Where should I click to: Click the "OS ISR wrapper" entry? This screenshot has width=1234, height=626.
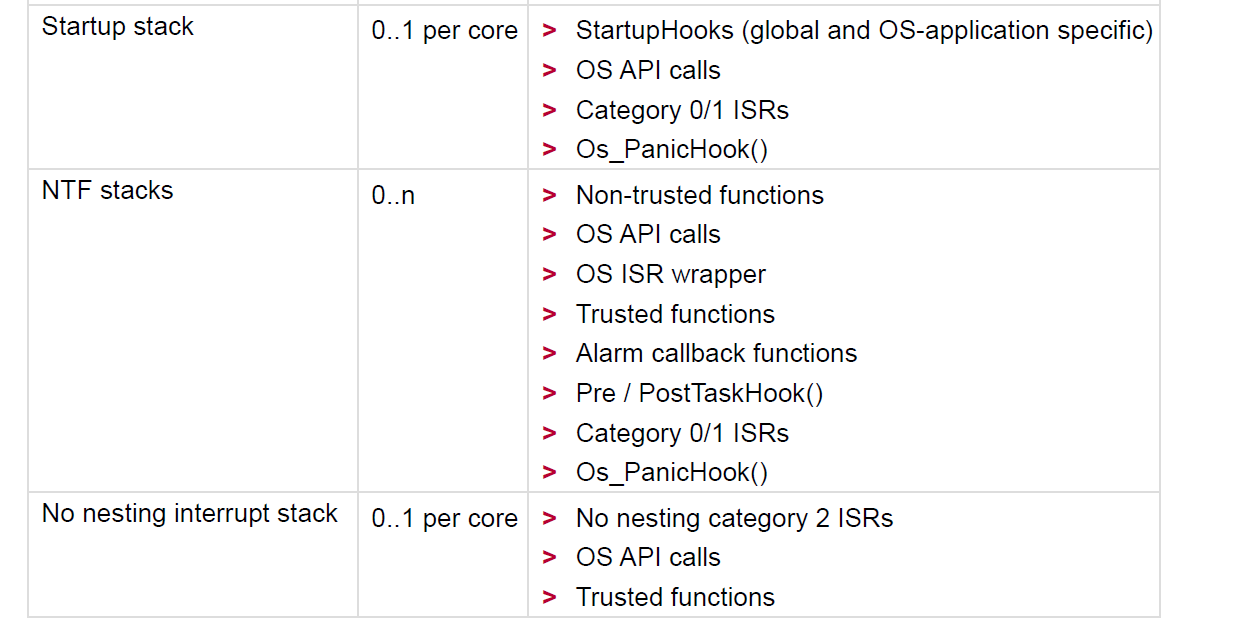(x=670, y=275)
